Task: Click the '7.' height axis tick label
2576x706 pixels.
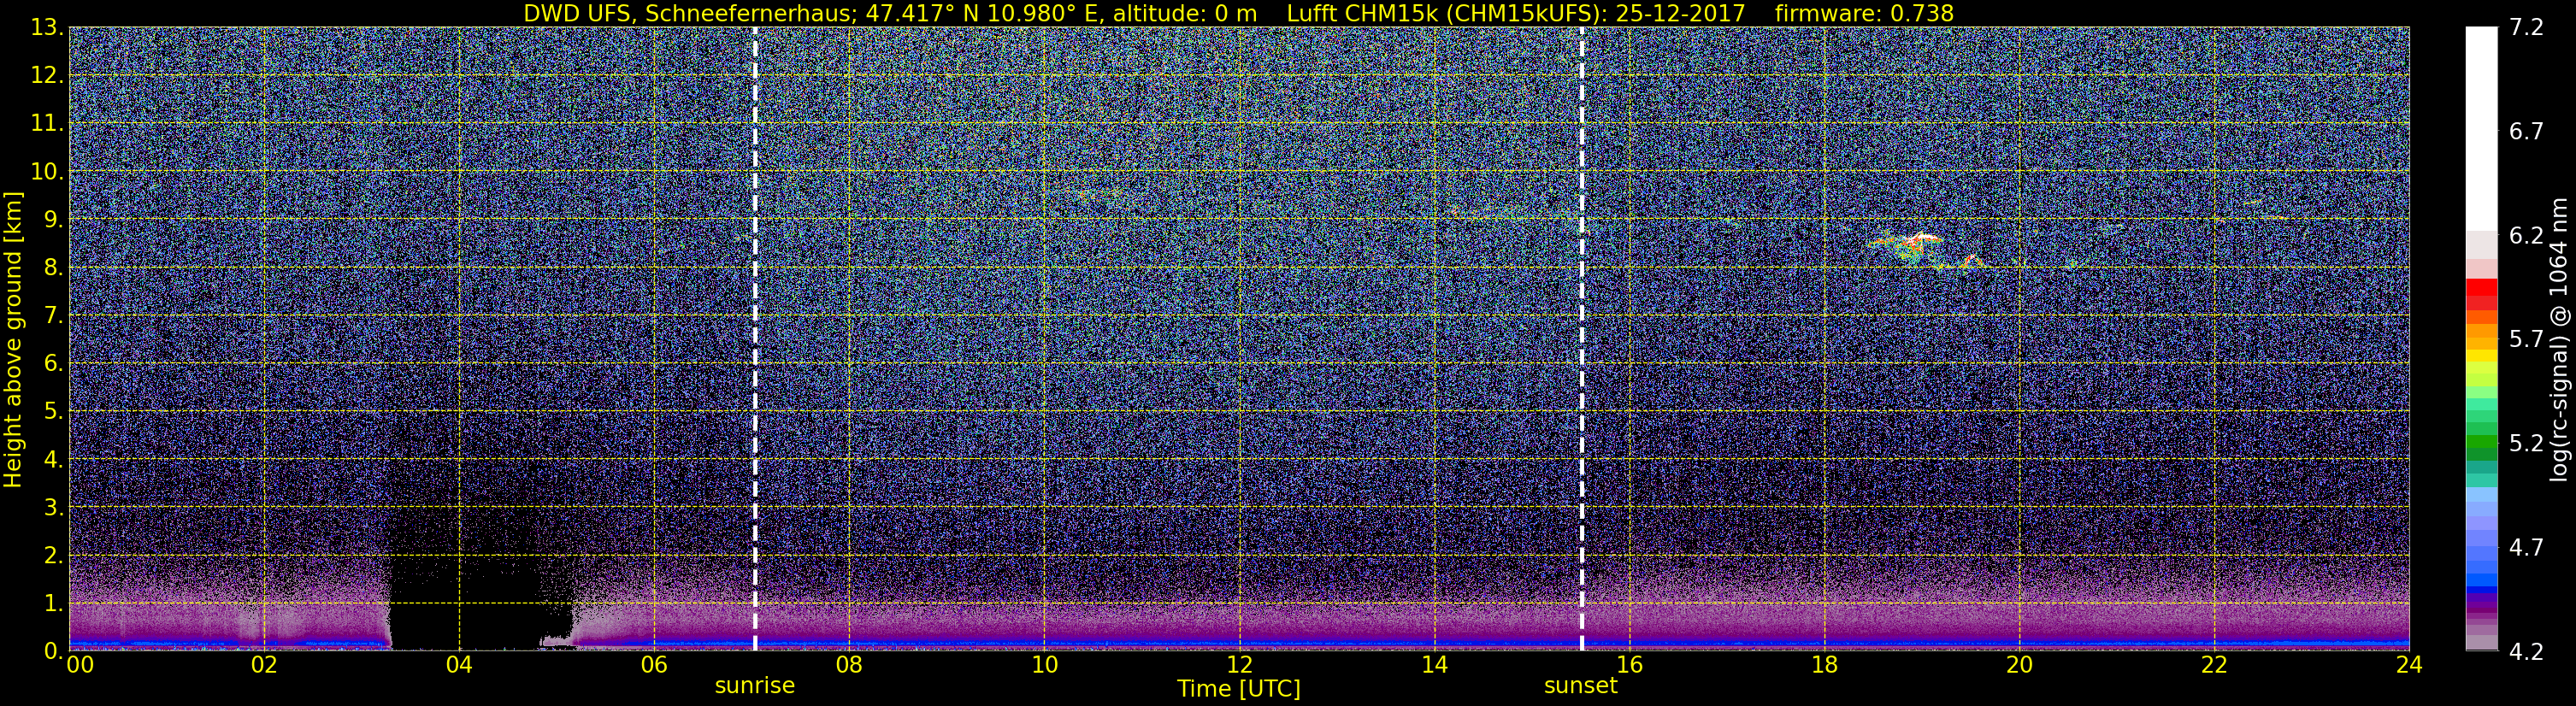Action: coord(53,316)
